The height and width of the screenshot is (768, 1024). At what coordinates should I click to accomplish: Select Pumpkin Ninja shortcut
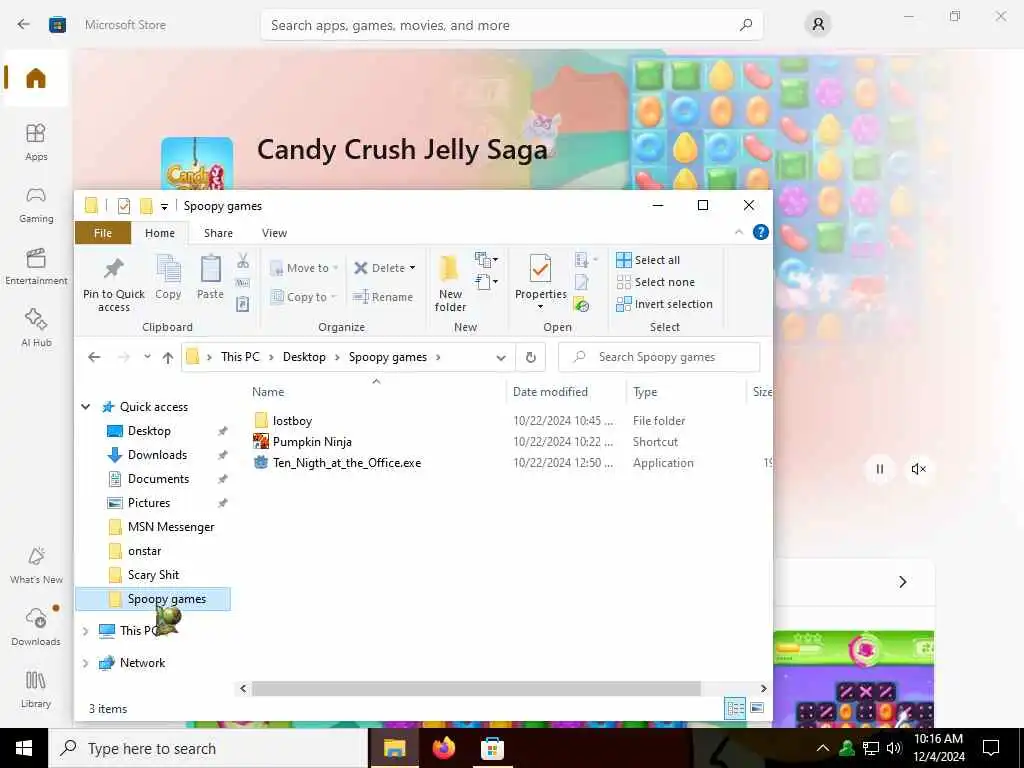point(312,442)
